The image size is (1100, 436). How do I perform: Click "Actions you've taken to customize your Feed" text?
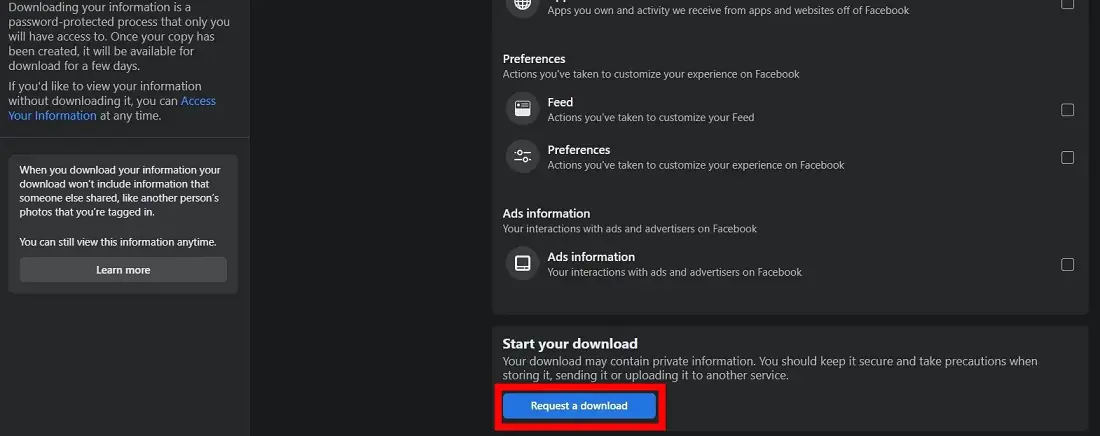[x=650, y=117]
